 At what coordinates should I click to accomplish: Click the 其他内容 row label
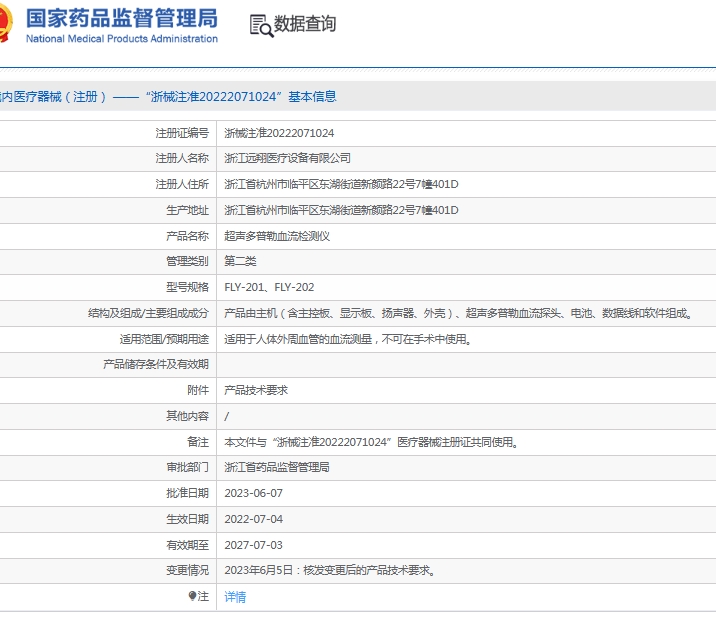[187, 416]
